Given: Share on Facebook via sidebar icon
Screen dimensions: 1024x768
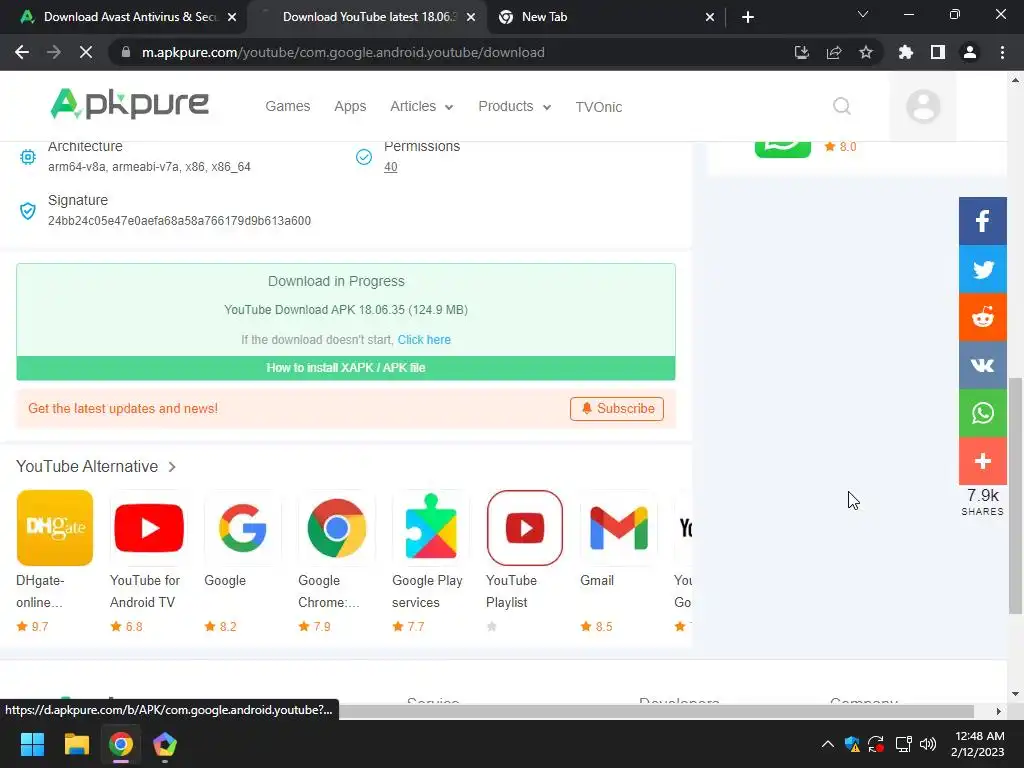Looking at the screenshot, I should [982, 221].
